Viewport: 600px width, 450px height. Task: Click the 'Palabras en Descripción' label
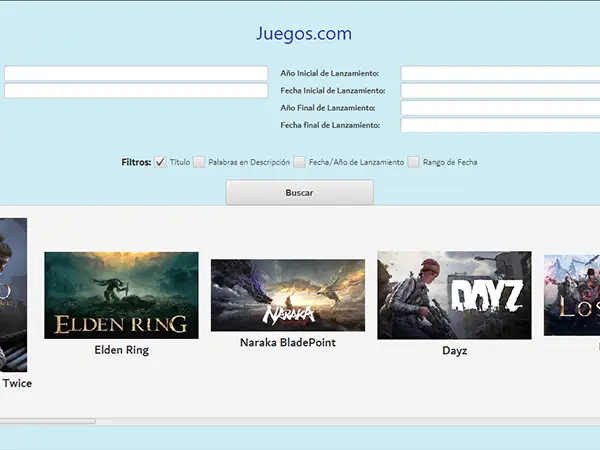coord(249,162)
